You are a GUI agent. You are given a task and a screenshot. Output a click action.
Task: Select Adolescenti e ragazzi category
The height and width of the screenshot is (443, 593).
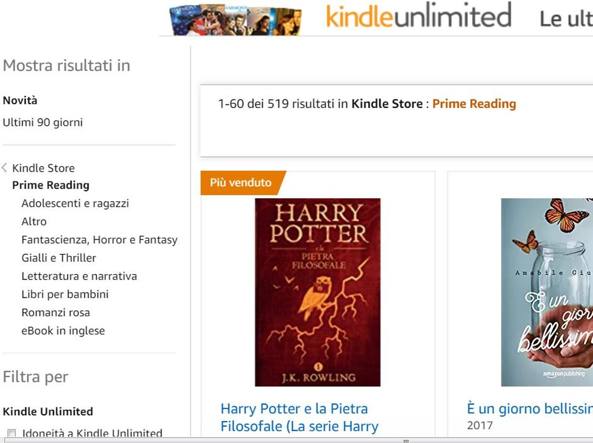[x=75, y=204]
